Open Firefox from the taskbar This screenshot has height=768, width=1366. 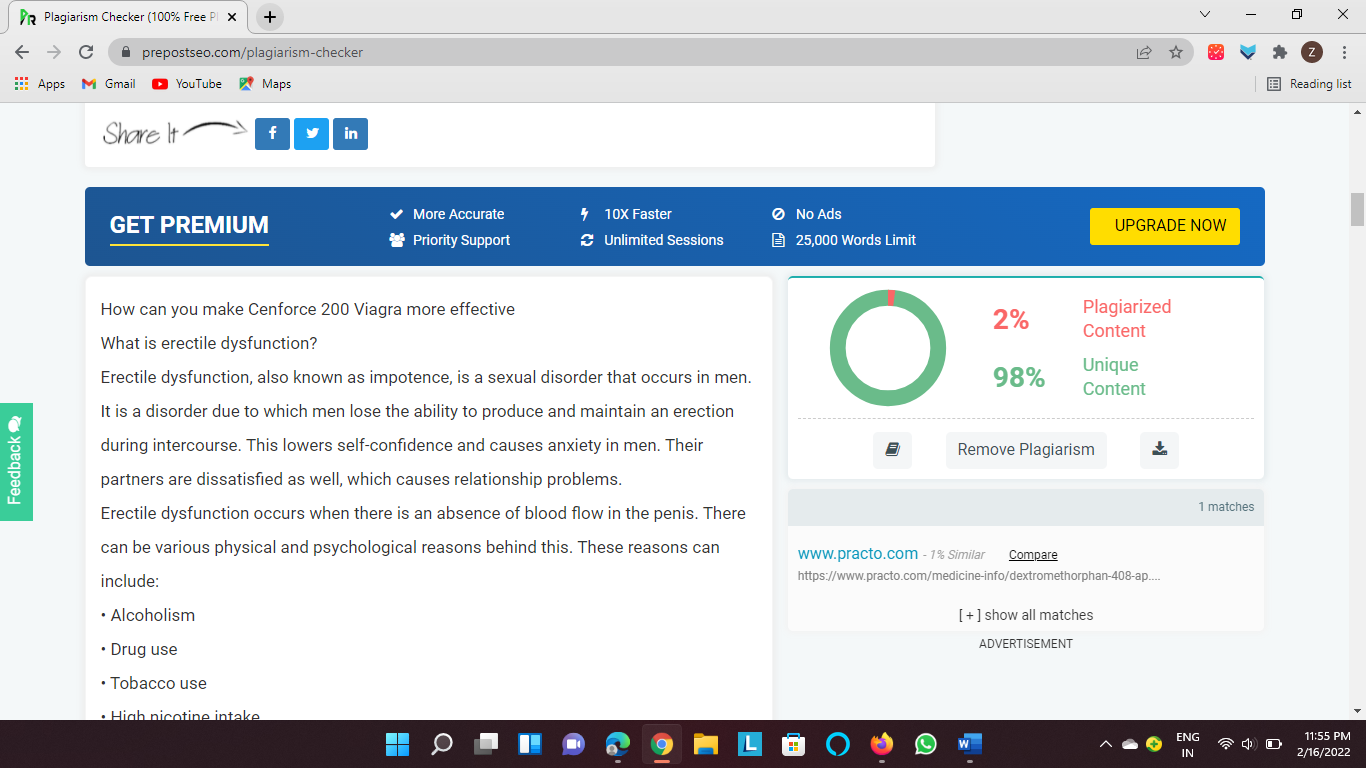click(881, 744)
